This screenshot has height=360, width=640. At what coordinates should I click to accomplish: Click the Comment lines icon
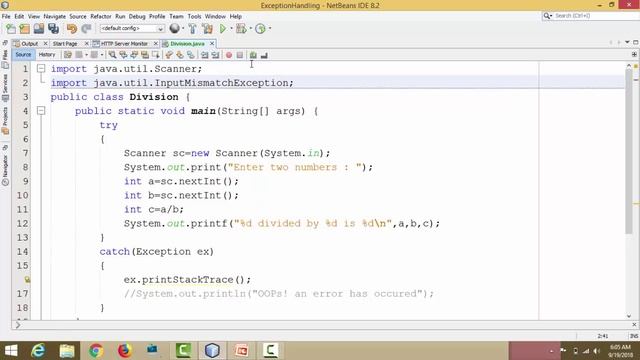(x=253, y=55)
